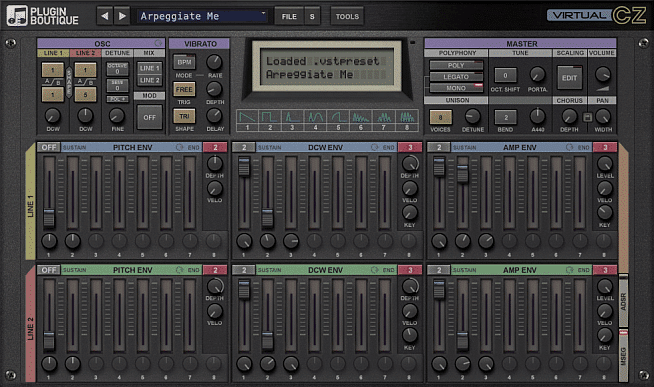
Task: Select double sine waveform 4
Action: (x=315, y=121)
